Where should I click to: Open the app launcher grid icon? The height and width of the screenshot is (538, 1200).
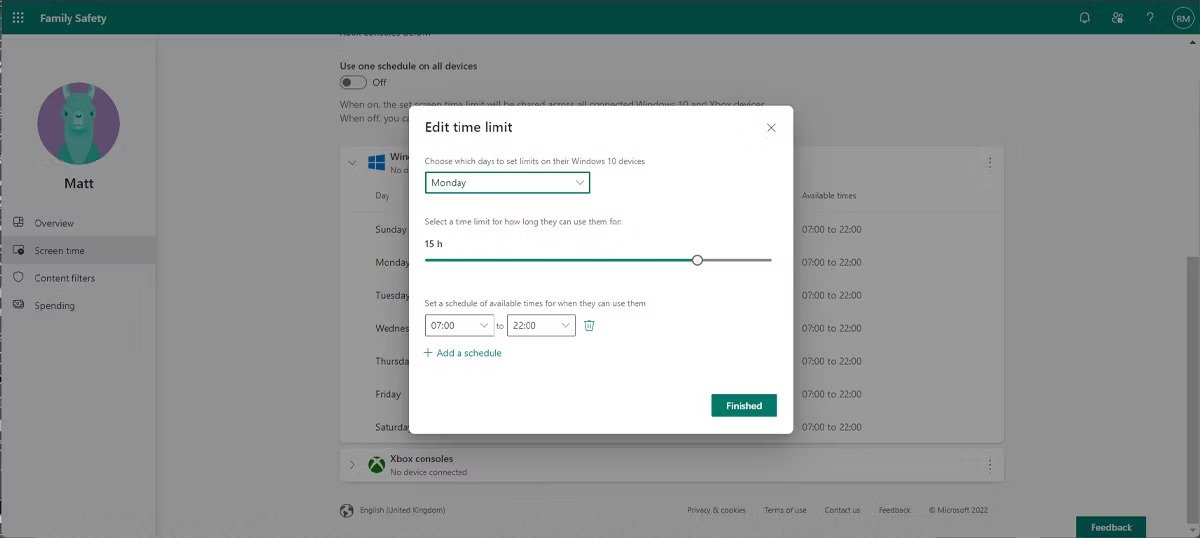tap(18, 18)
